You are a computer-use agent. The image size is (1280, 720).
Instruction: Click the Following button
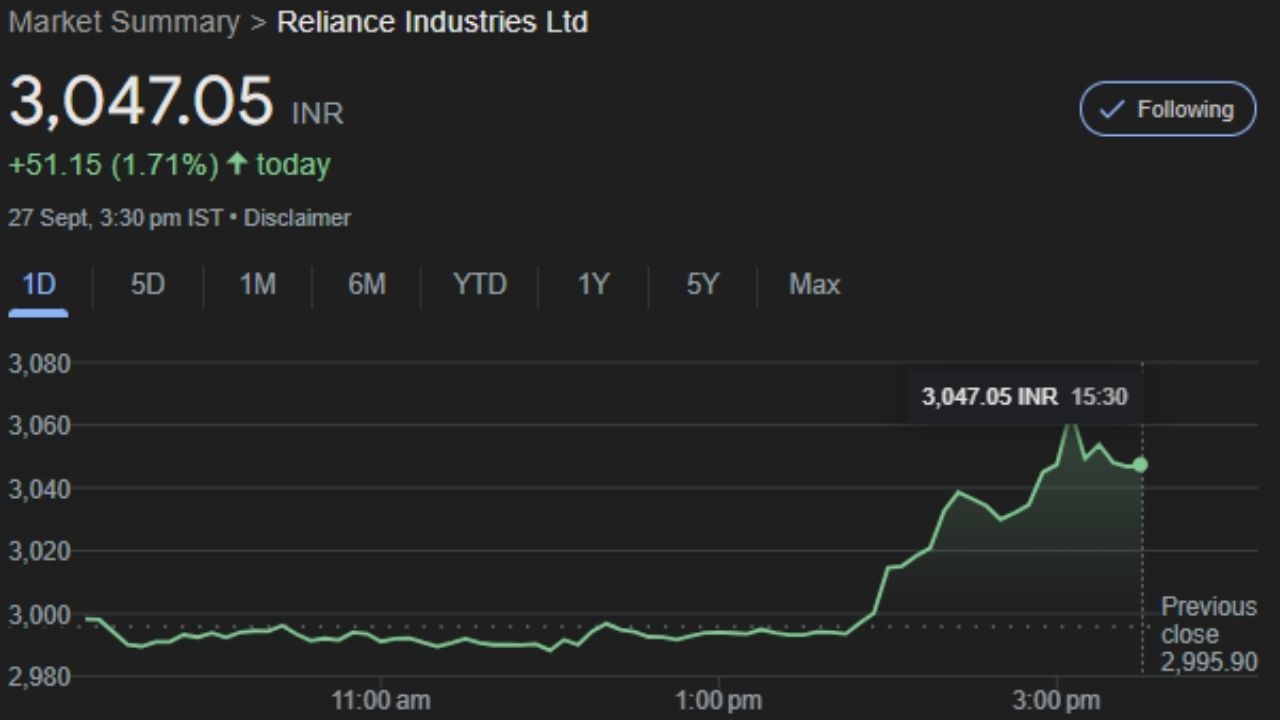1167,109
